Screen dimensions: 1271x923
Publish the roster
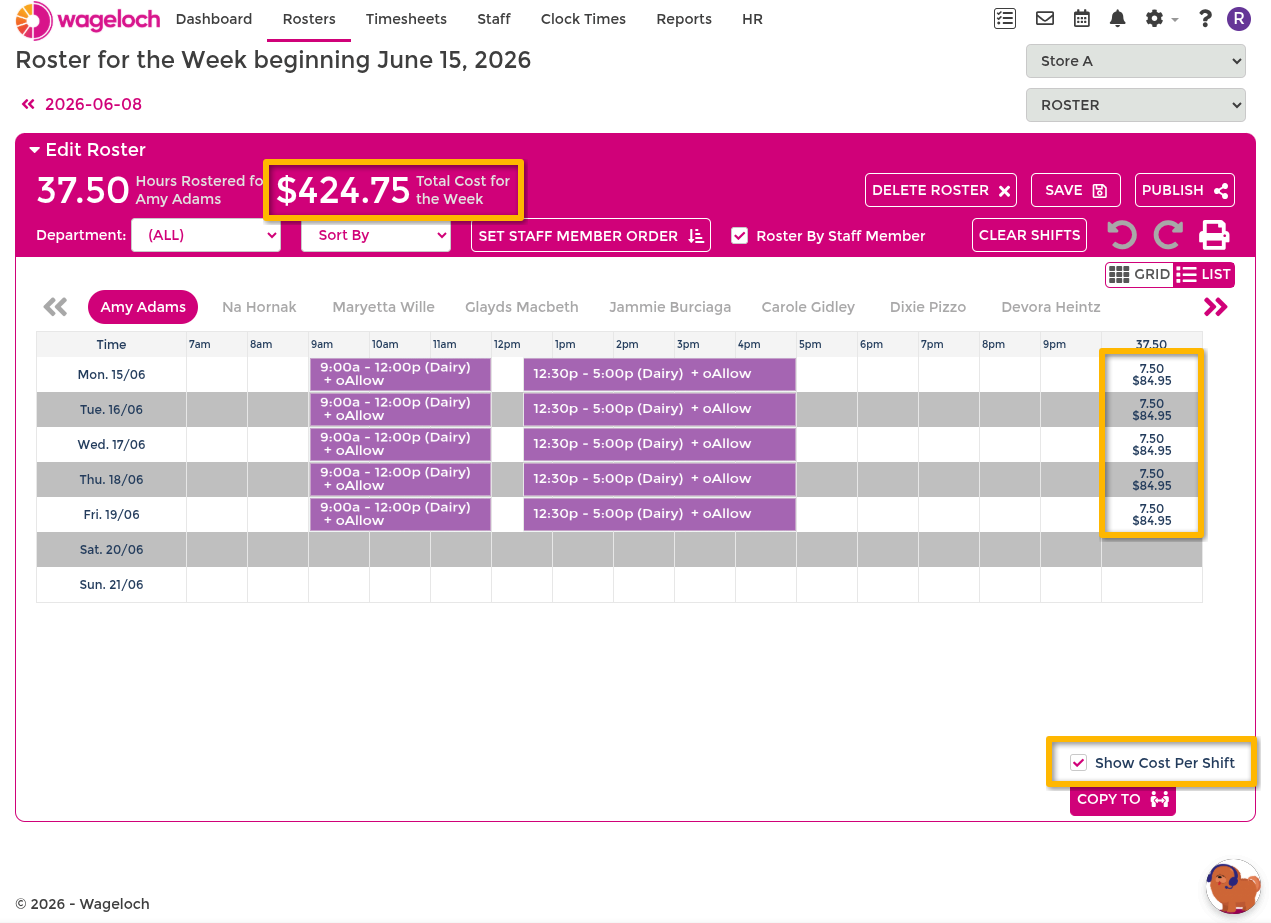click(x=1184, y=190)
